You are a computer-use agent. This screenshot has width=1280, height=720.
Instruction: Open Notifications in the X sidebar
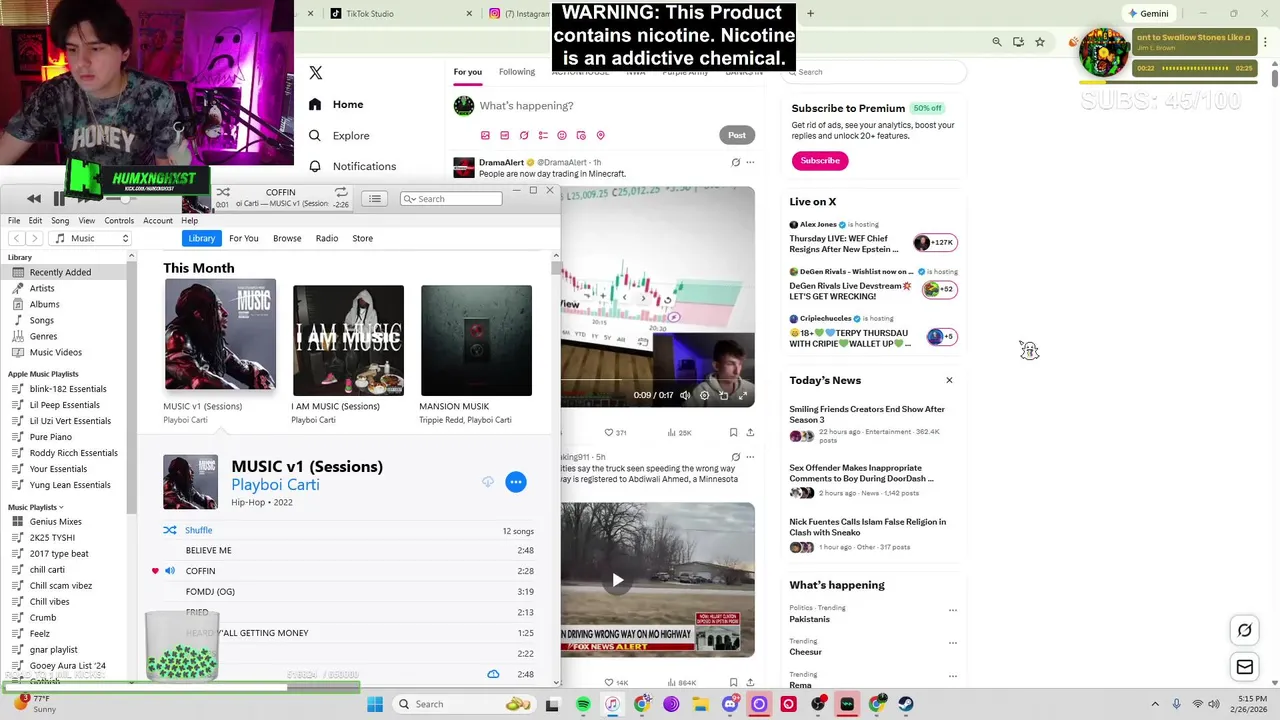pyautogui.click(x=353, y=166)
